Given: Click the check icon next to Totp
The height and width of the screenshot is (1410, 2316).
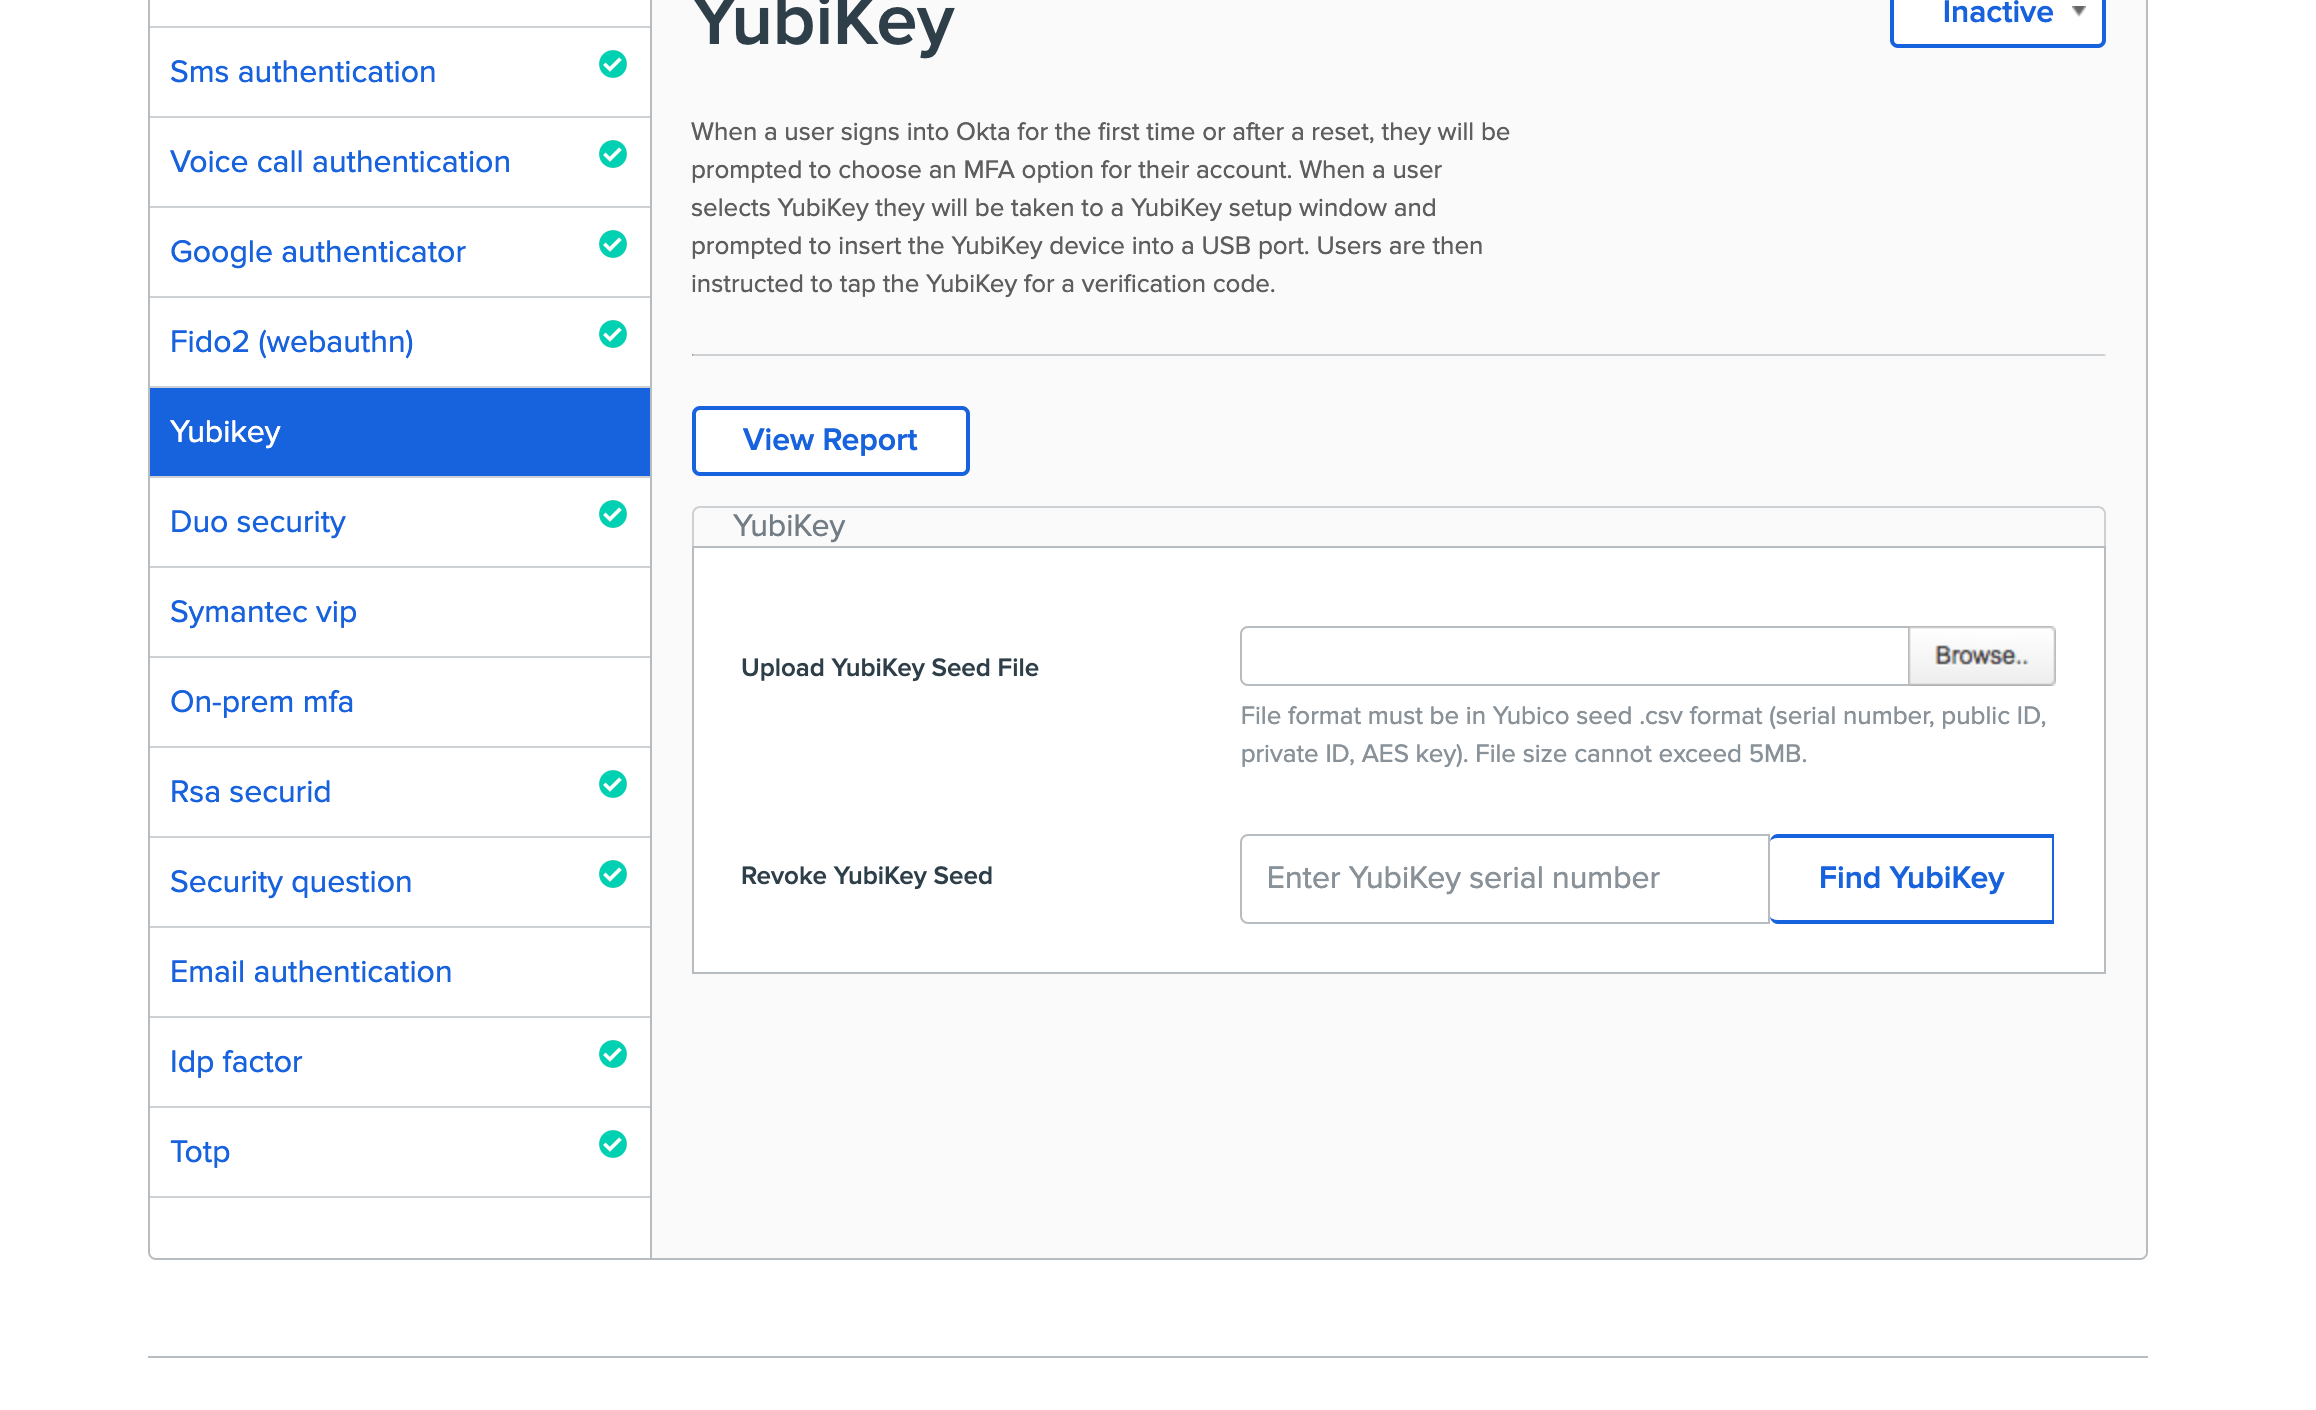Looking at the screenshot, I should tap(611, 1145).
